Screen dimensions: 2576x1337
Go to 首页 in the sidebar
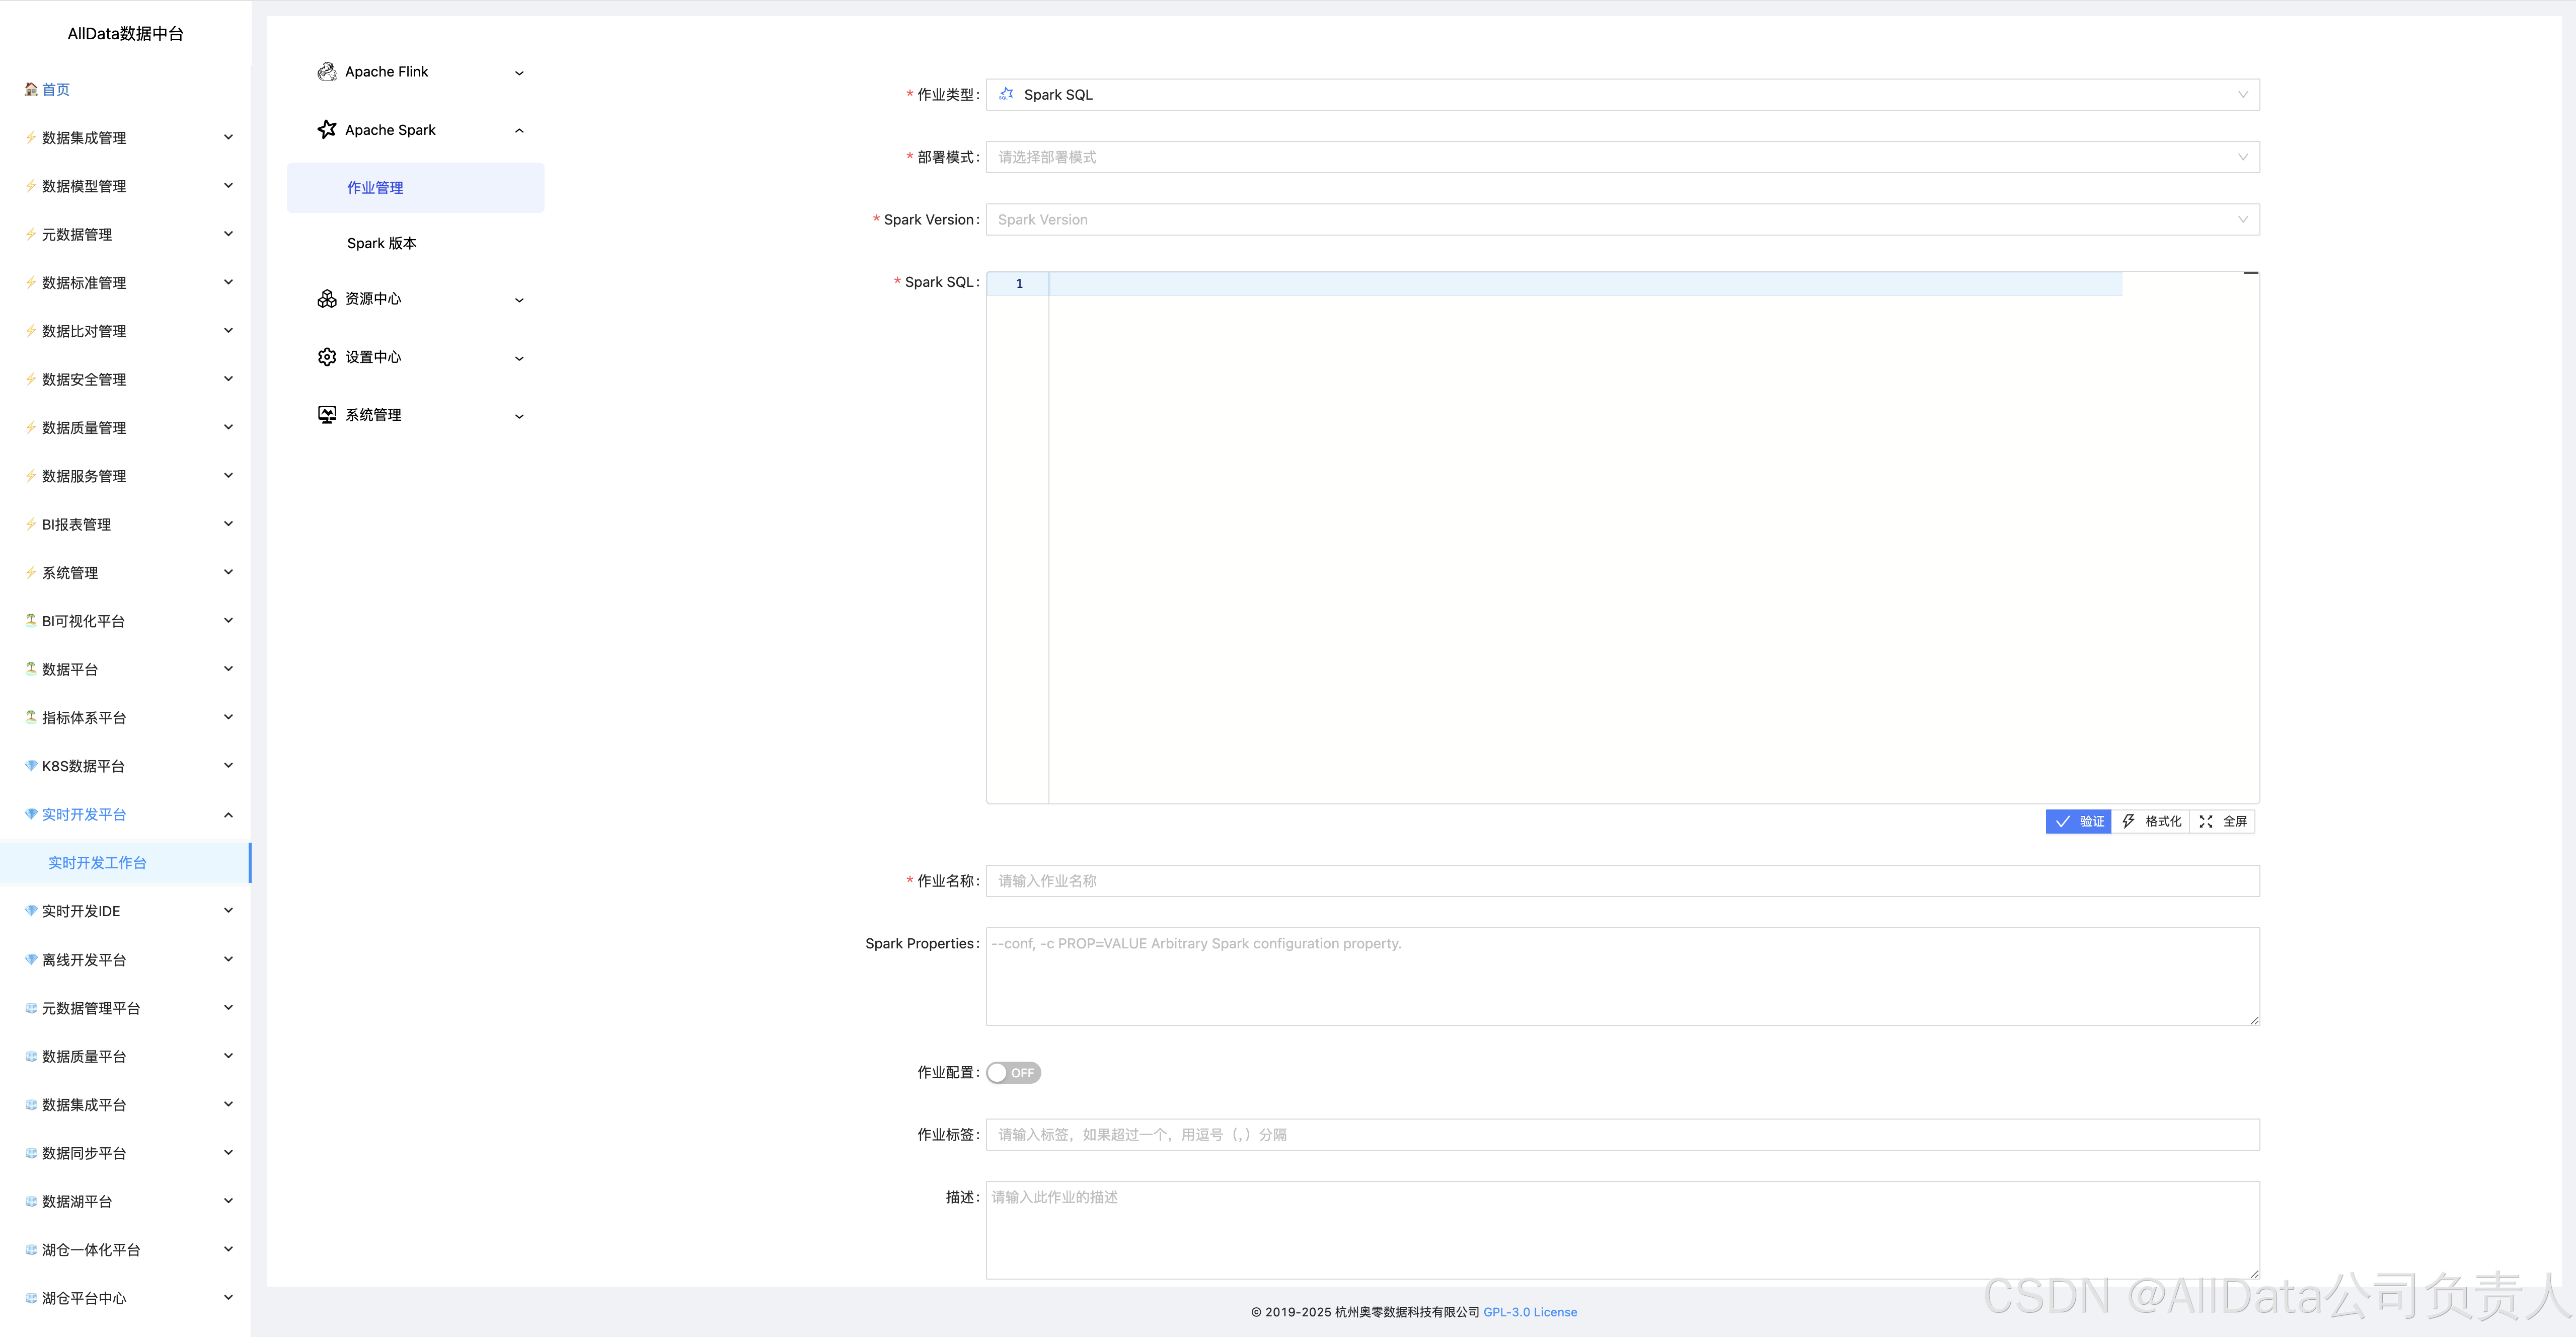(x=55, y=89)
